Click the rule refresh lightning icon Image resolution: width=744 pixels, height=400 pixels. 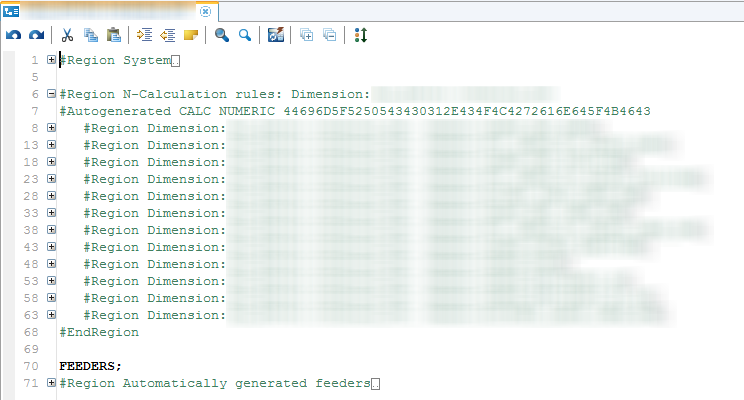click(x=276, y=35)
